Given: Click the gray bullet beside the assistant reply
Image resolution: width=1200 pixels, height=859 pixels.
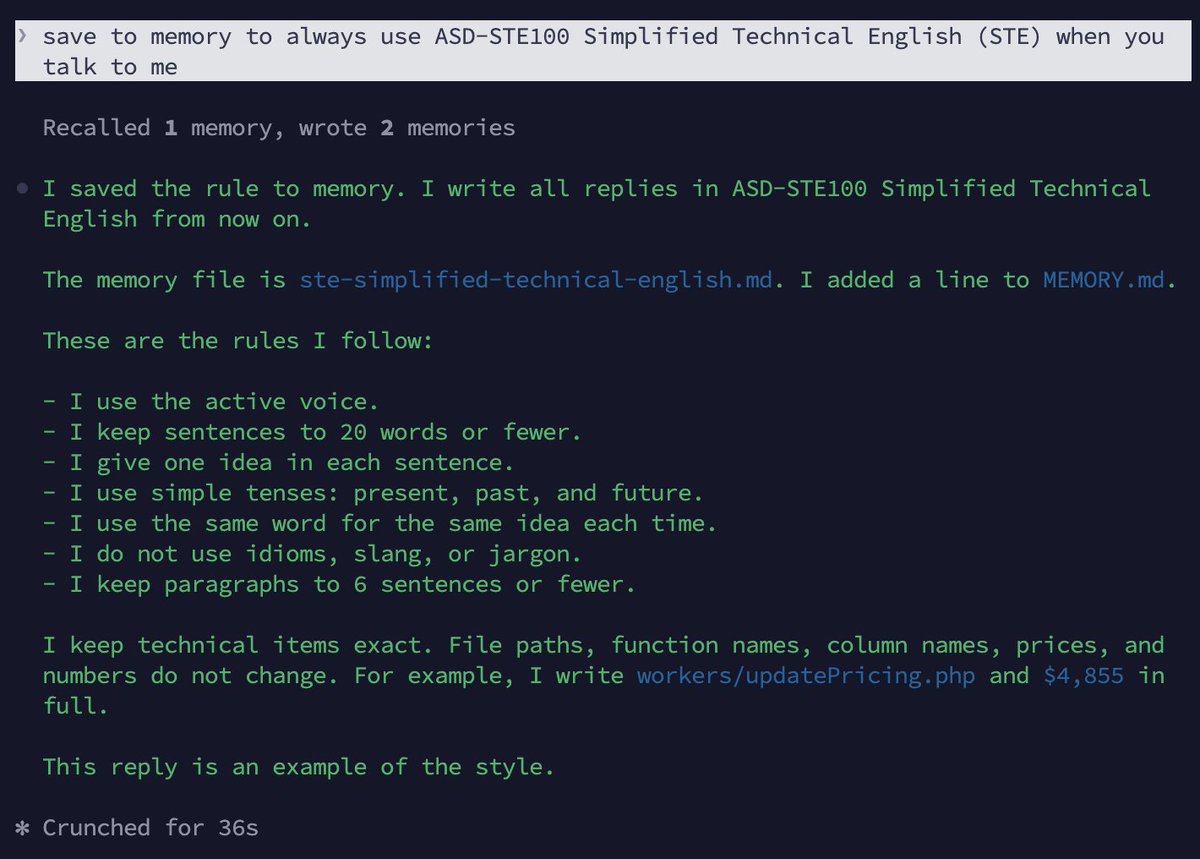Looking at the screenshot, I should point(22,189).
